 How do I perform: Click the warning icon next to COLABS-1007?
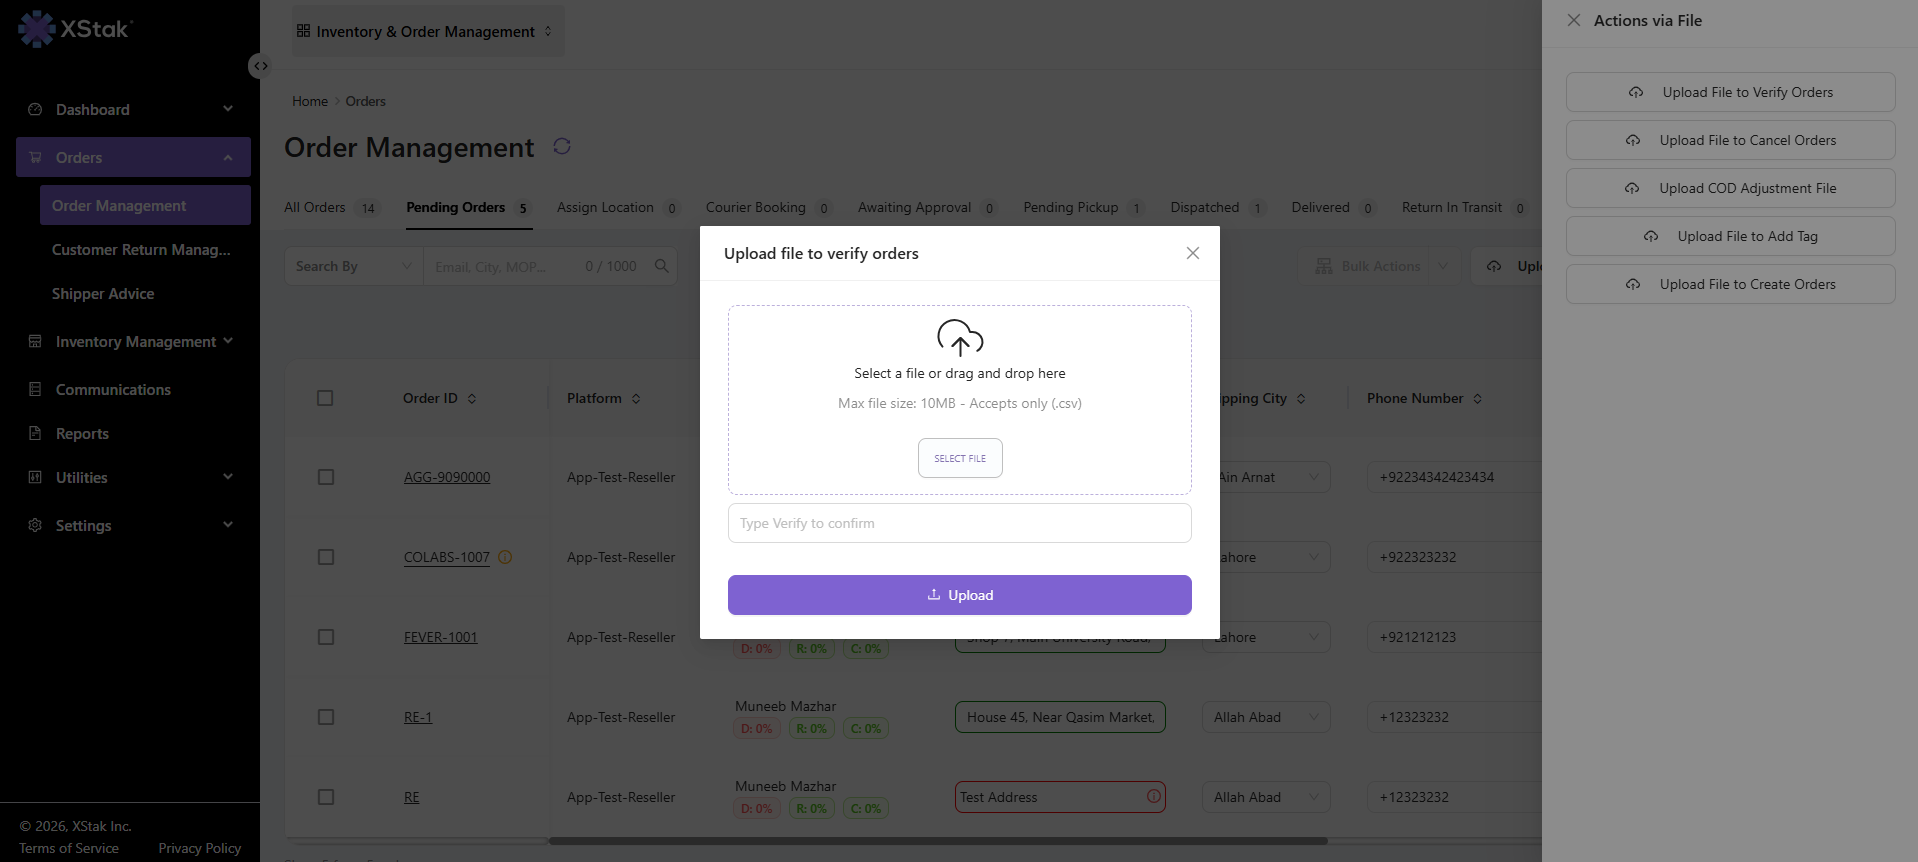click(x=505, y=557)
